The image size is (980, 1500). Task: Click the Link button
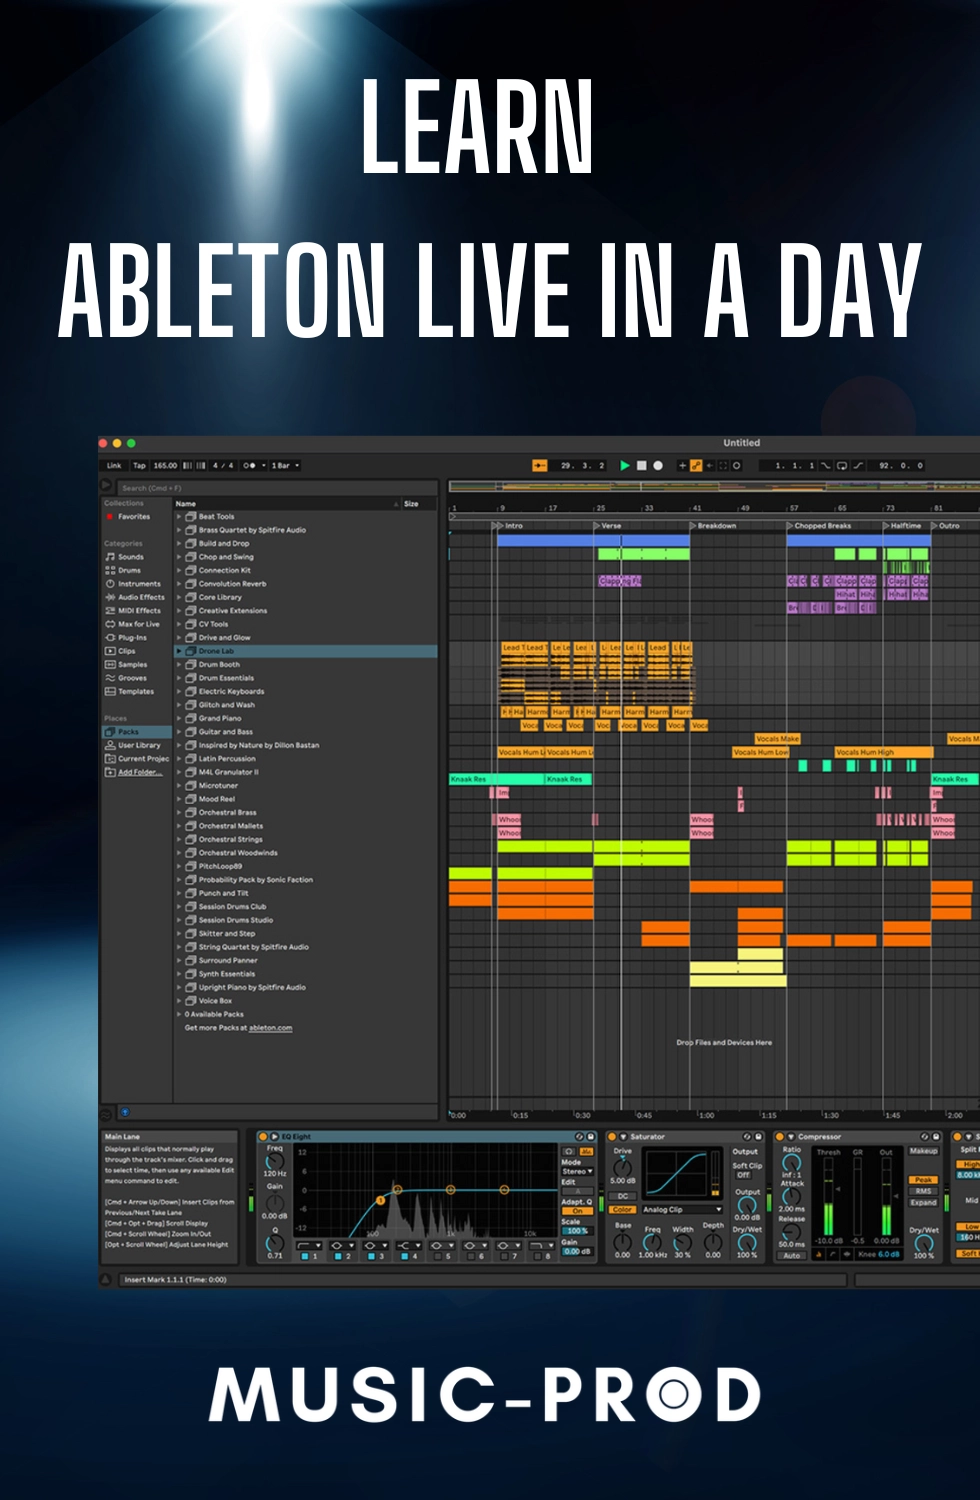click(x=114, y=465)
